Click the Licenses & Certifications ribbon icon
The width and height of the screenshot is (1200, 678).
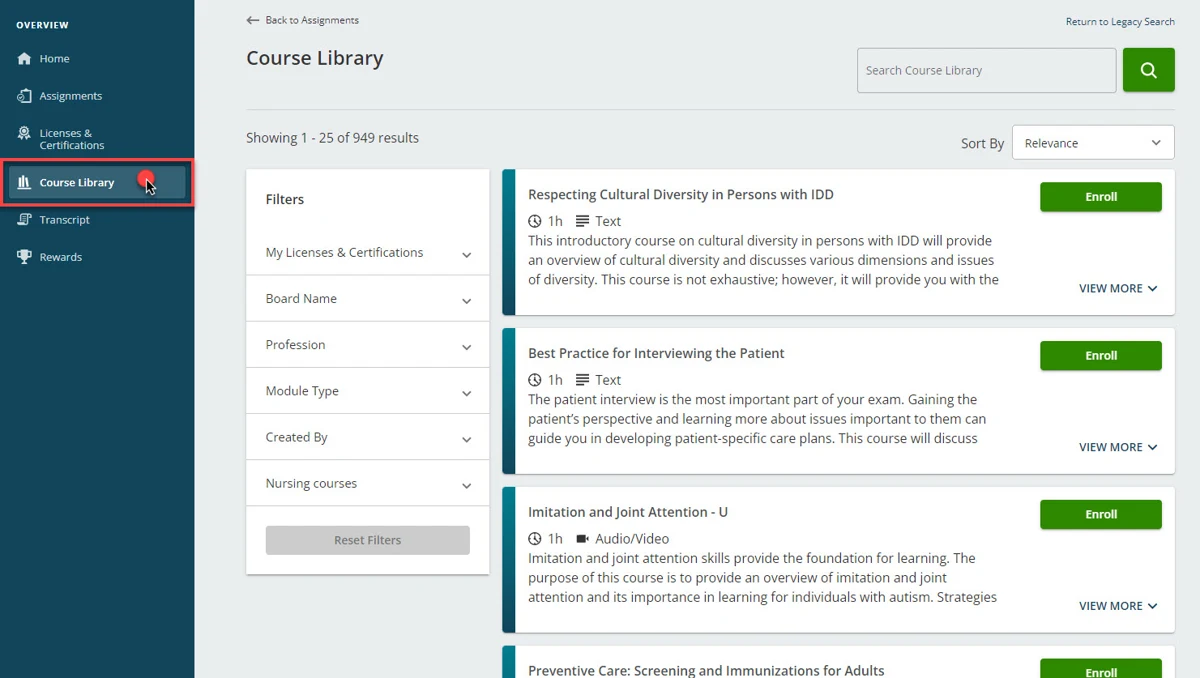25,133
